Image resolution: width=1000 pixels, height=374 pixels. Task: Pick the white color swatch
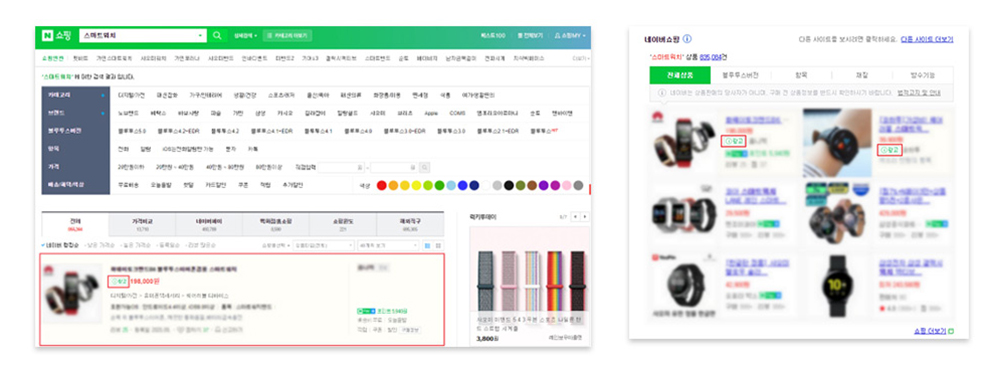tap(485, 186)
